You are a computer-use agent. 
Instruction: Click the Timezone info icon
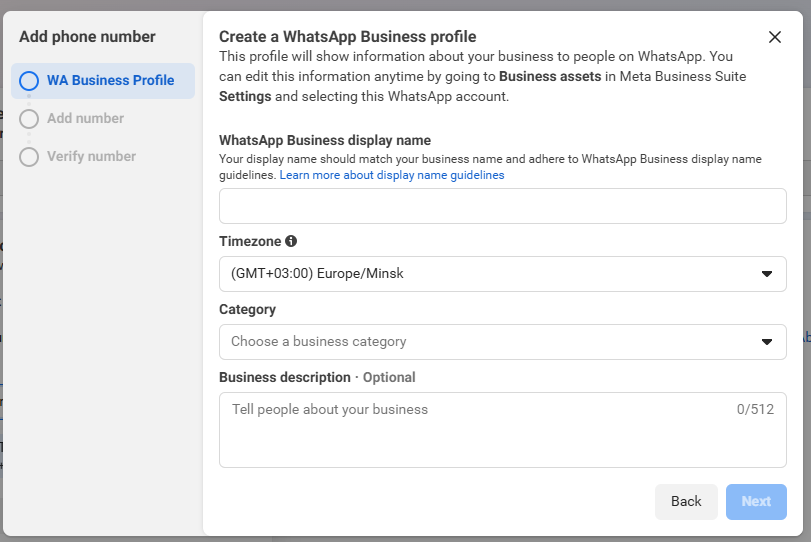[x=291, y=241]
